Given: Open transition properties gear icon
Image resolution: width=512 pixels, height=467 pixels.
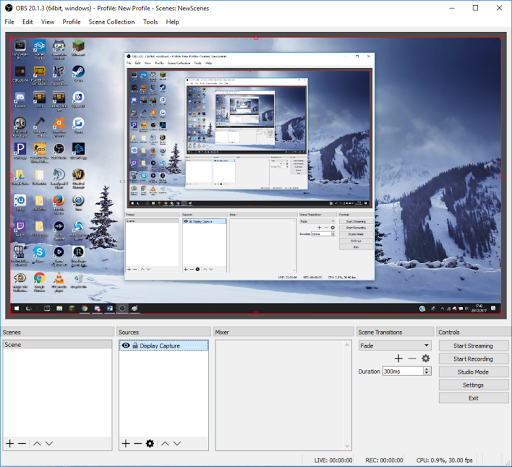Looking at the screenshot, I should coord(426,358).
